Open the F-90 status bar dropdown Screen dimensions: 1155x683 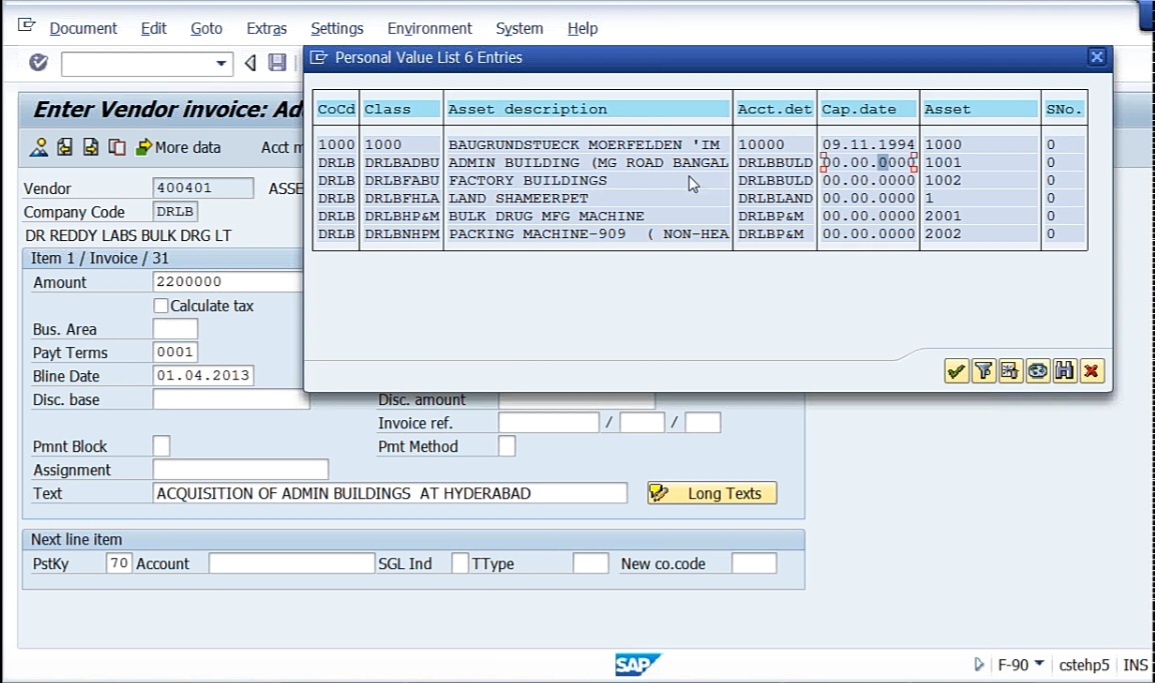point(1039,664)
